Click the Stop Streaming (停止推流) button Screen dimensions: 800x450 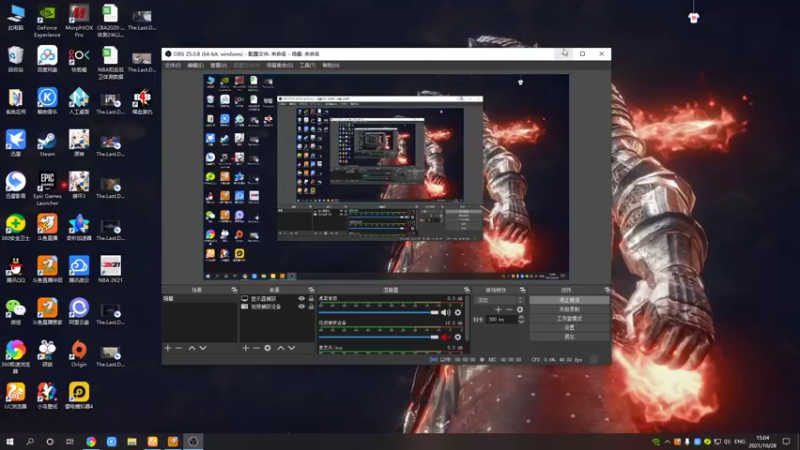[x=569, y=300]
